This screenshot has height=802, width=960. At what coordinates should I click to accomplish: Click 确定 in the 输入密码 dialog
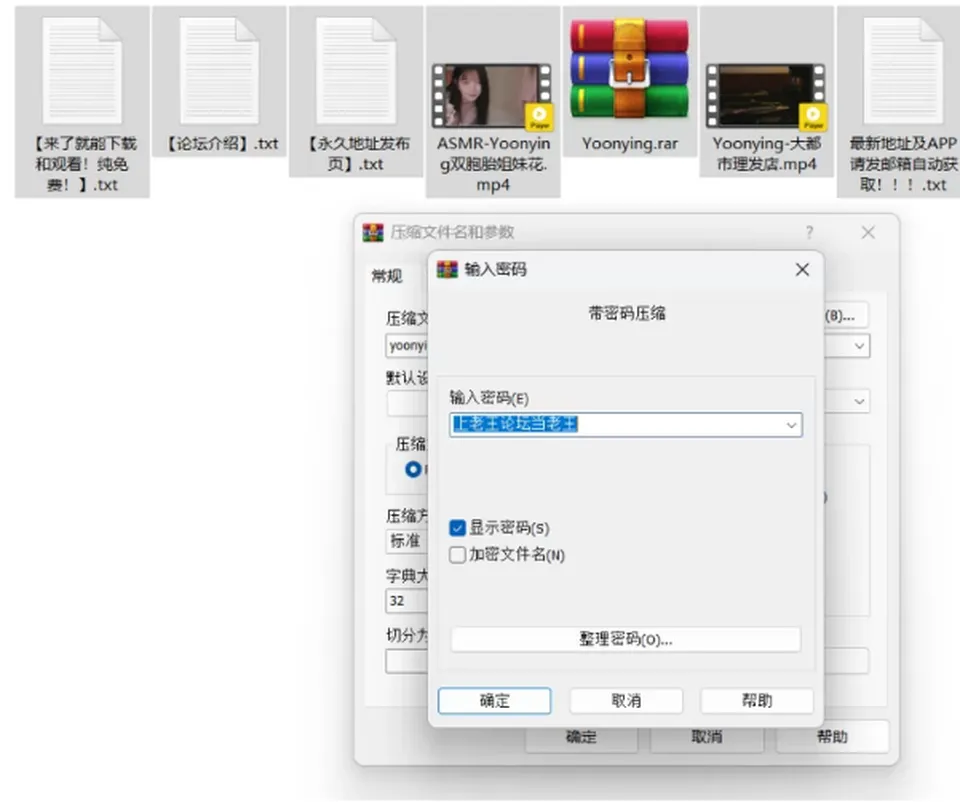pyautogui.click(x=495, y=700)
